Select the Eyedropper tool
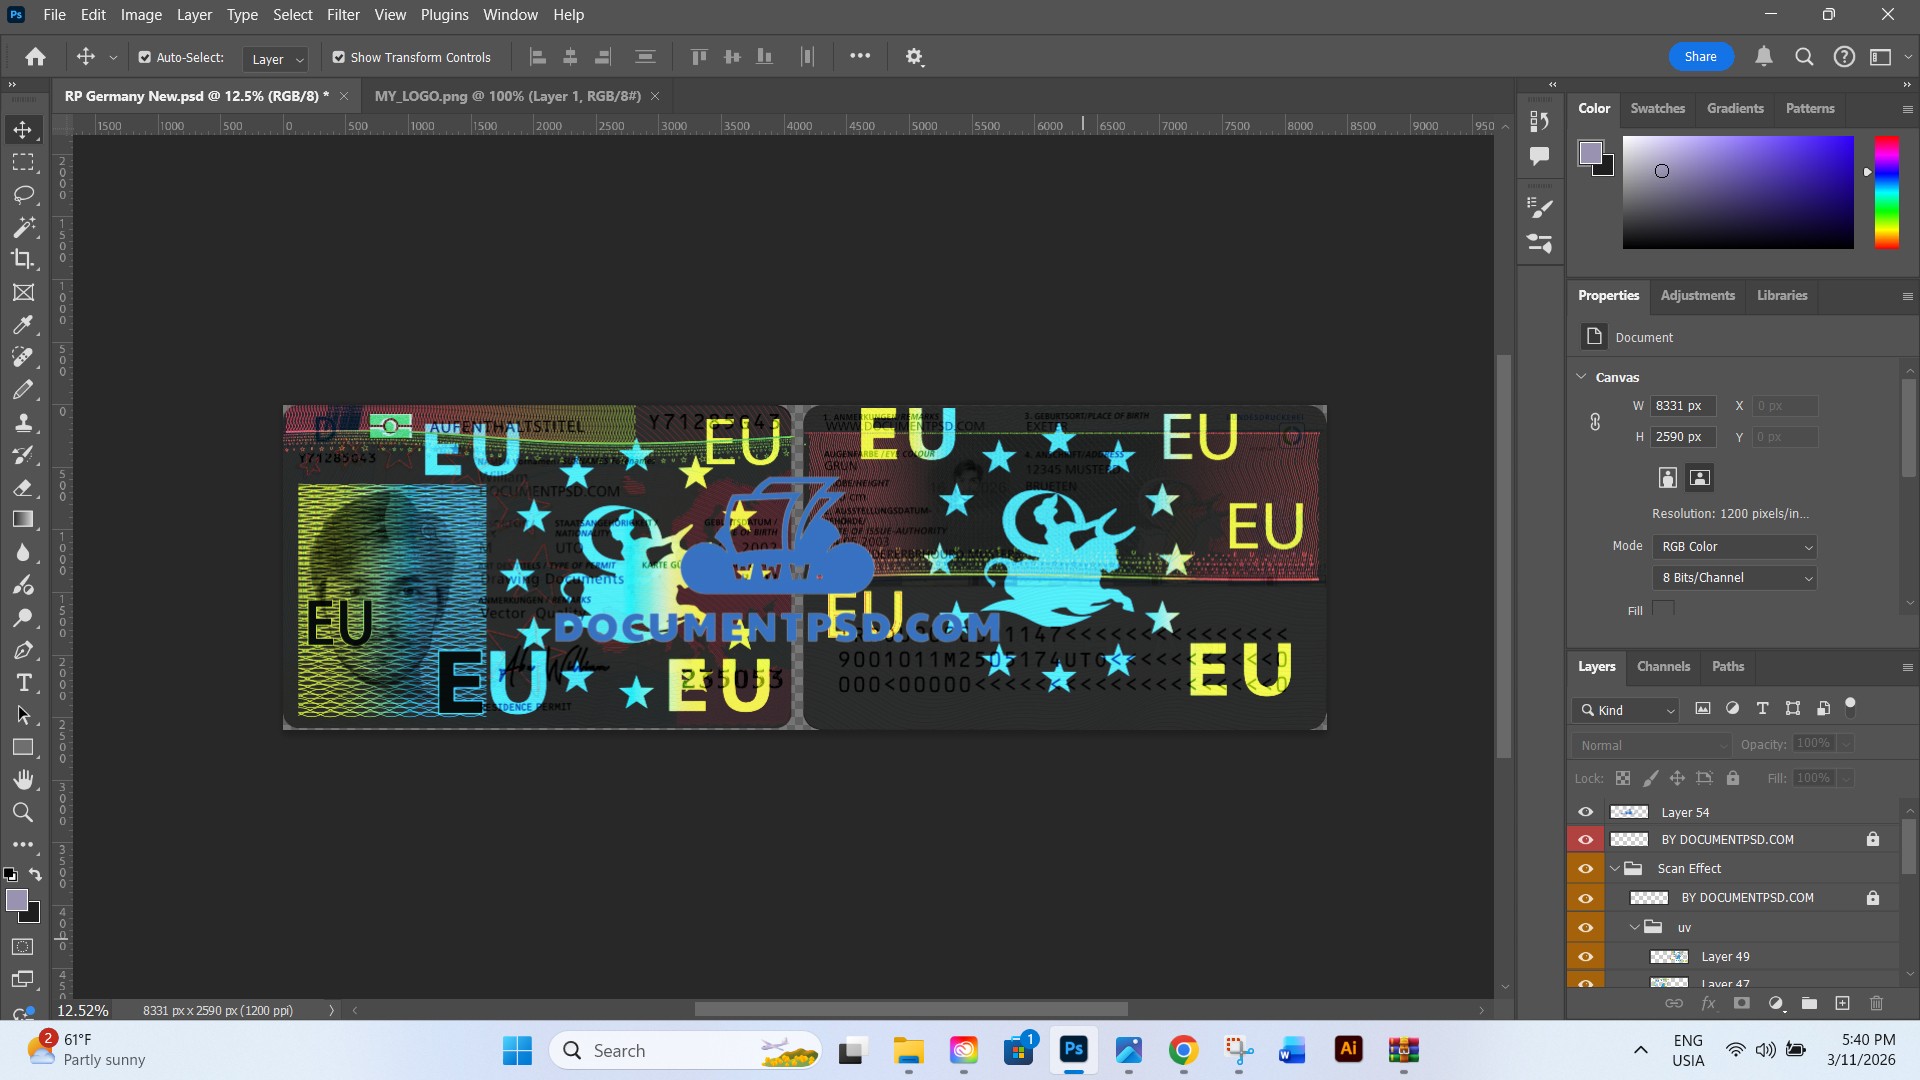This screenshot has width=1920, height=1080. [x=23, y=324]
